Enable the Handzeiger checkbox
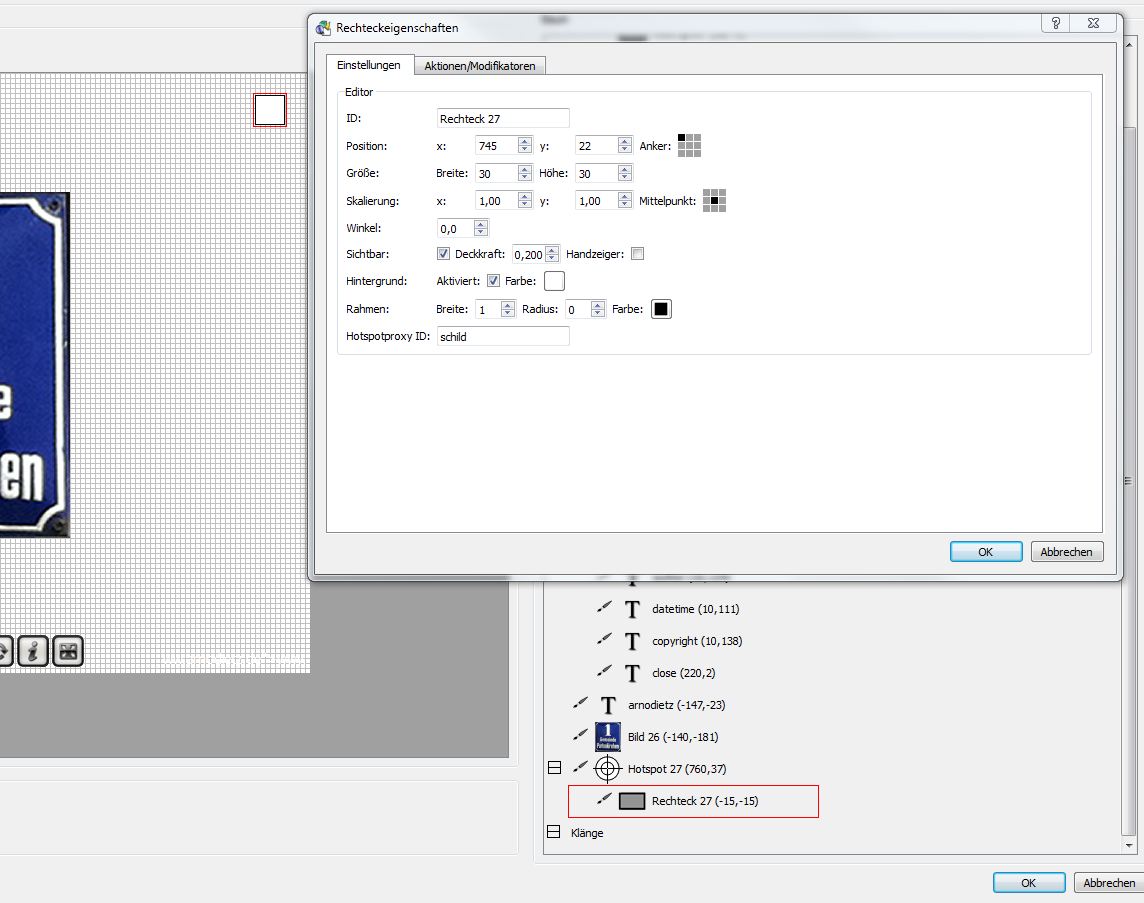 click(x=638, y=254)
